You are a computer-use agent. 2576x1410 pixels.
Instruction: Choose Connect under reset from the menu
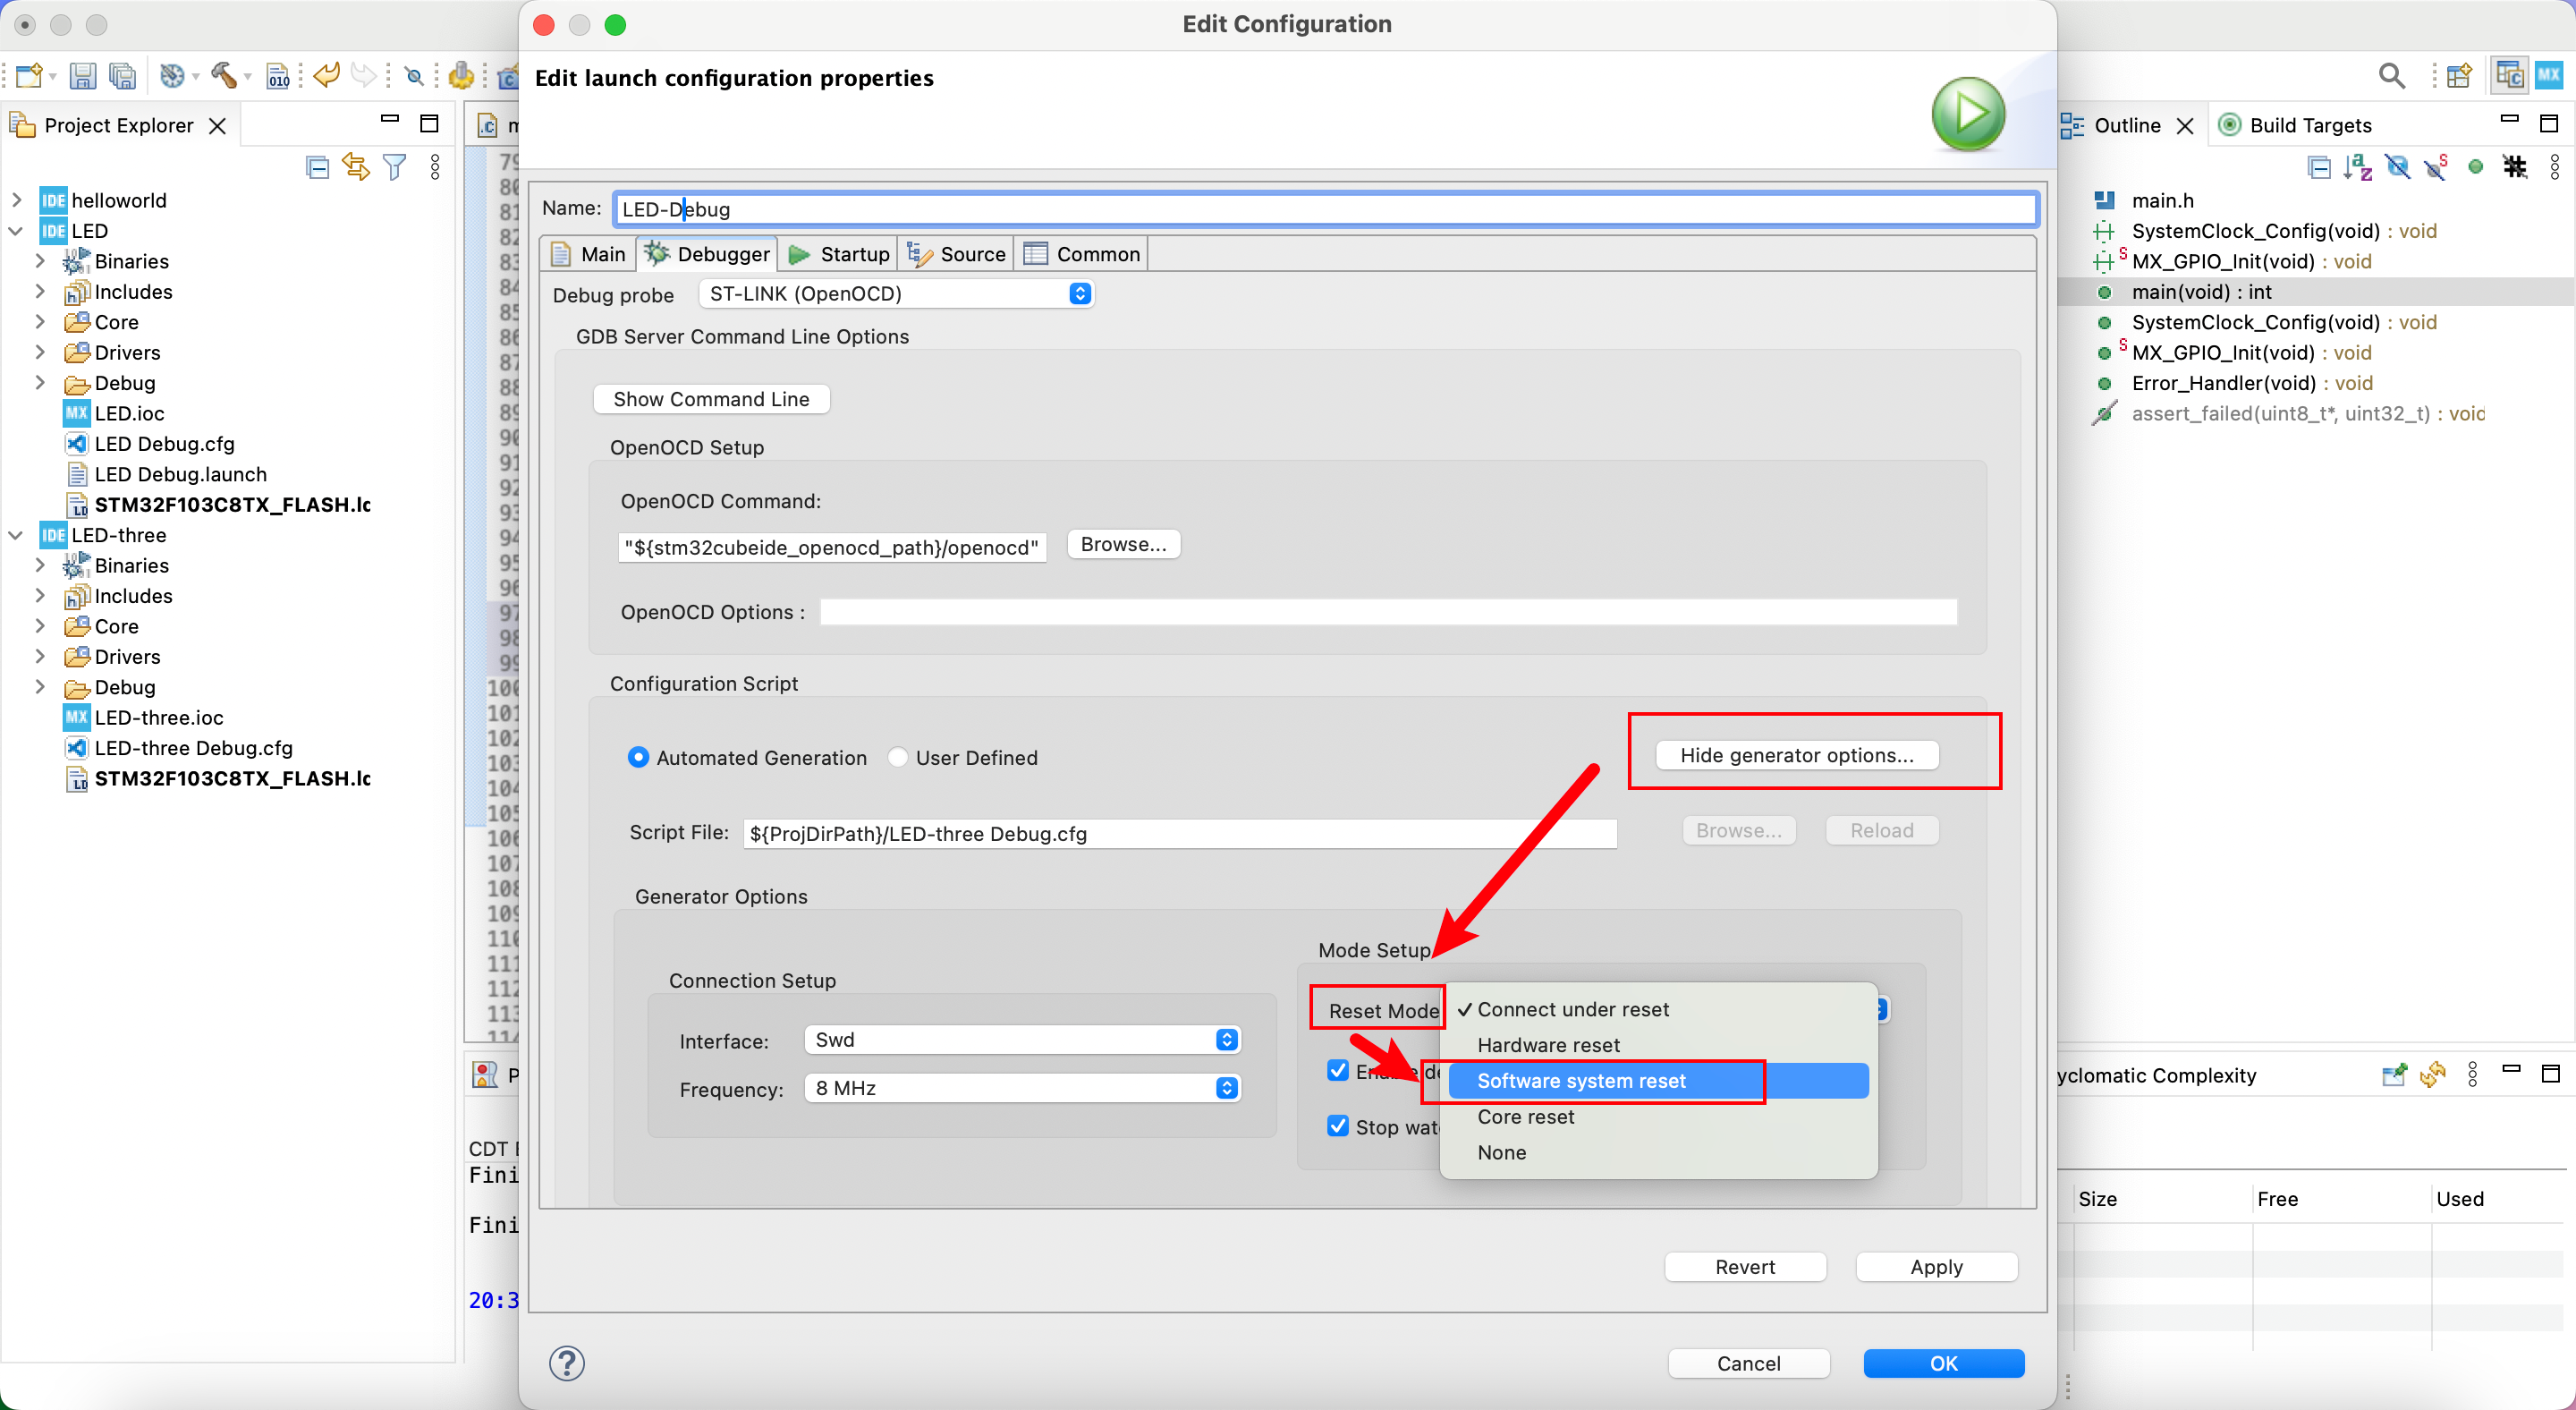coord(1658,1009)
